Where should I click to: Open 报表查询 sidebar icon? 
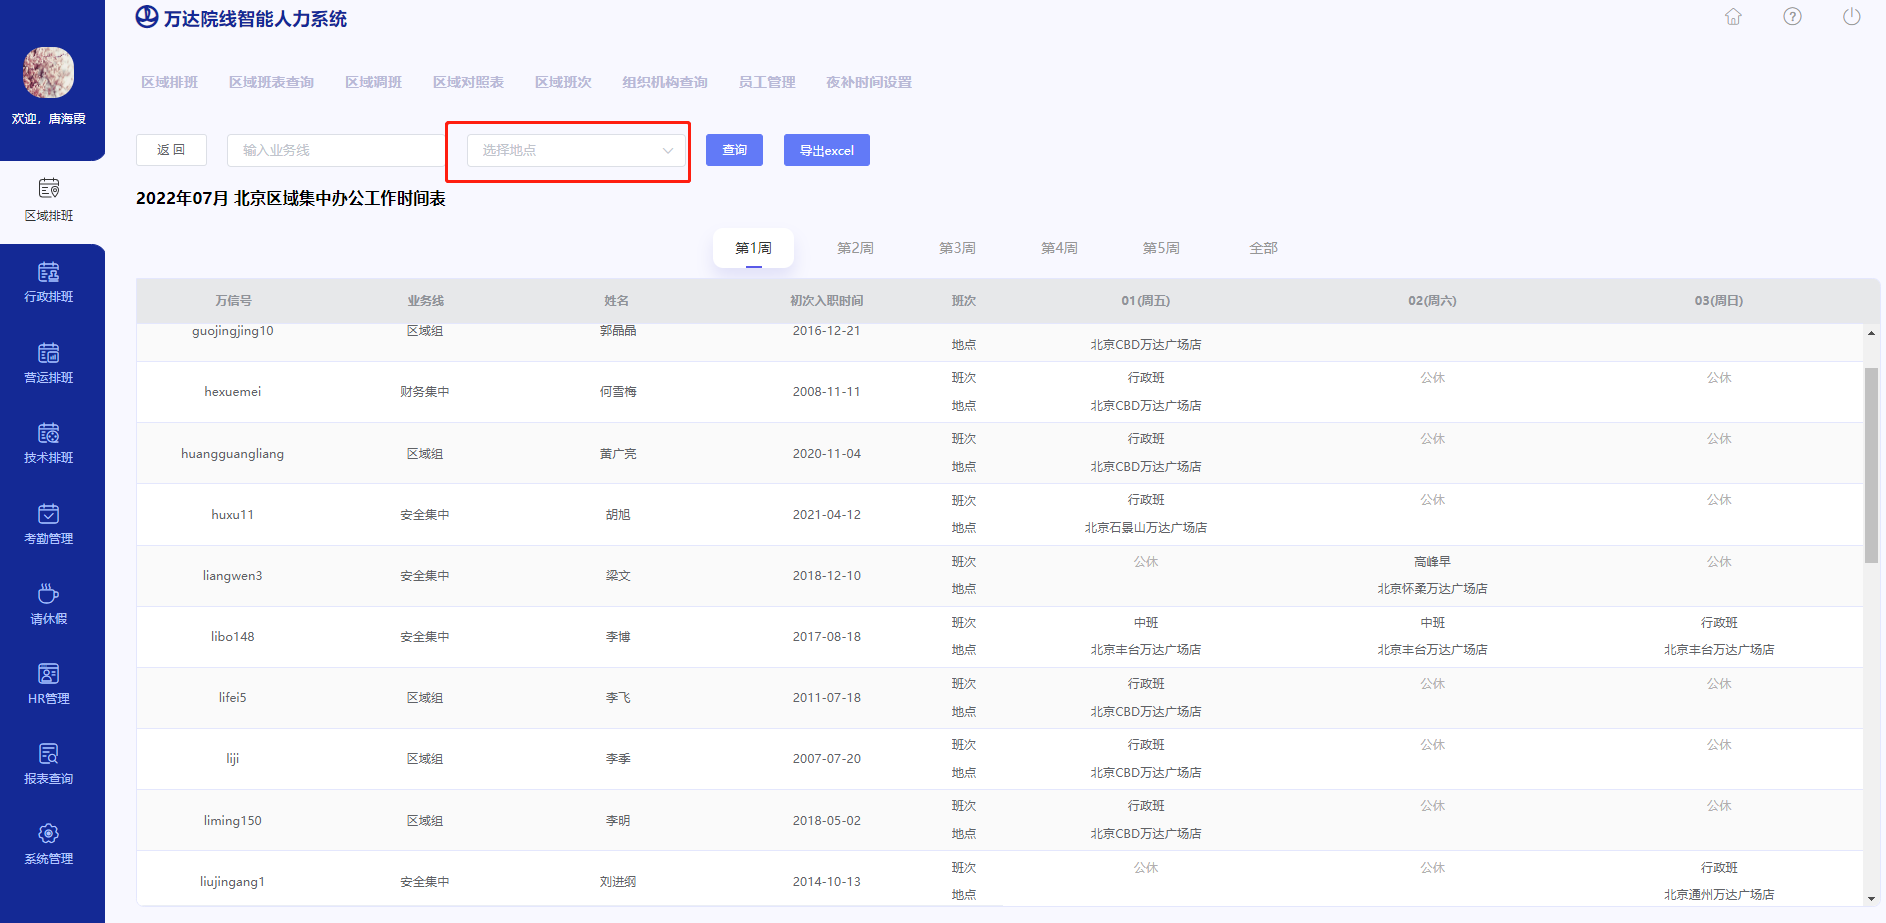(x=49, y=754)
